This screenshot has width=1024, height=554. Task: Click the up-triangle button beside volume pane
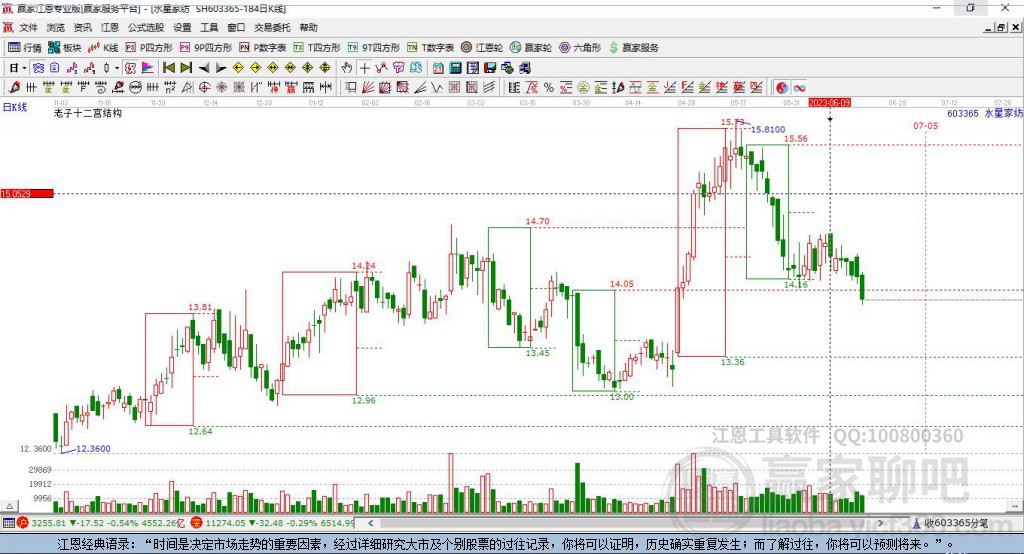(9, 506)
